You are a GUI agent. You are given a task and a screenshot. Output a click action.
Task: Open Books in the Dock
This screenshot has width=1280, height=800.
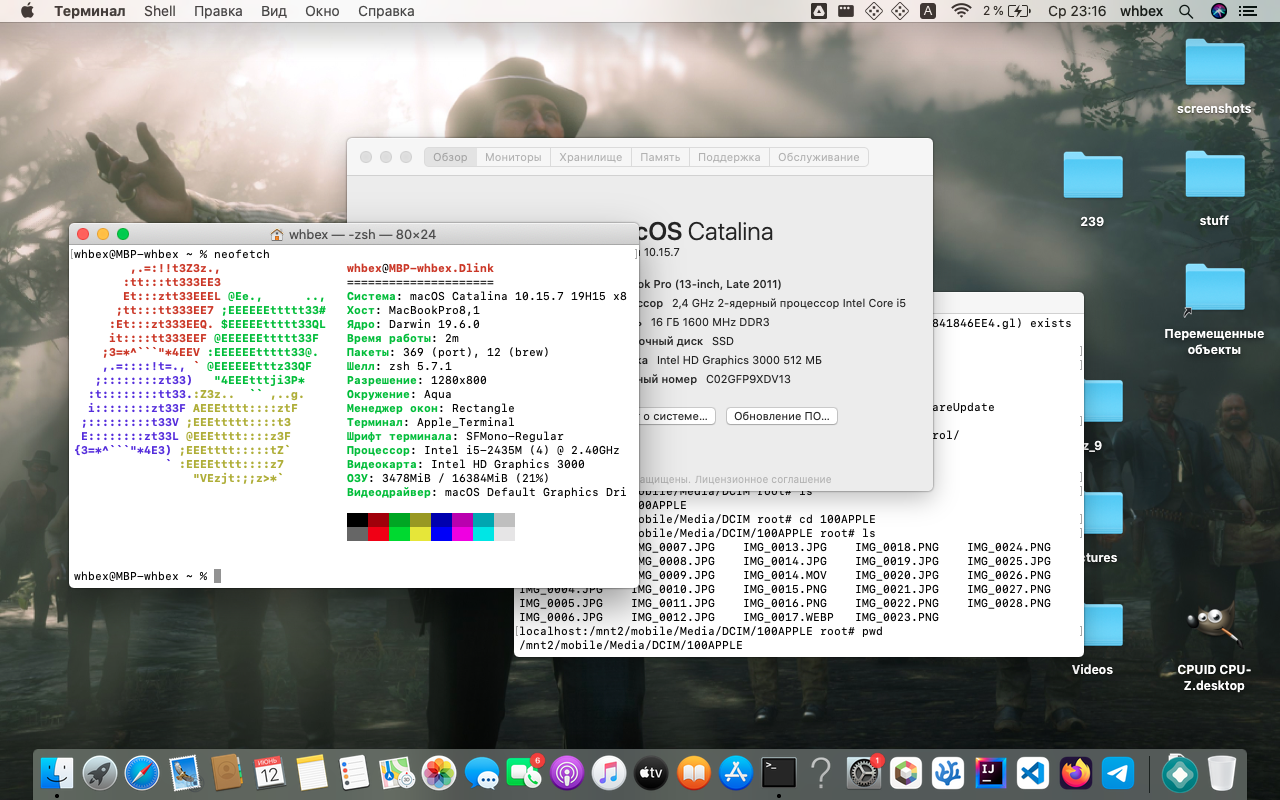694,773
